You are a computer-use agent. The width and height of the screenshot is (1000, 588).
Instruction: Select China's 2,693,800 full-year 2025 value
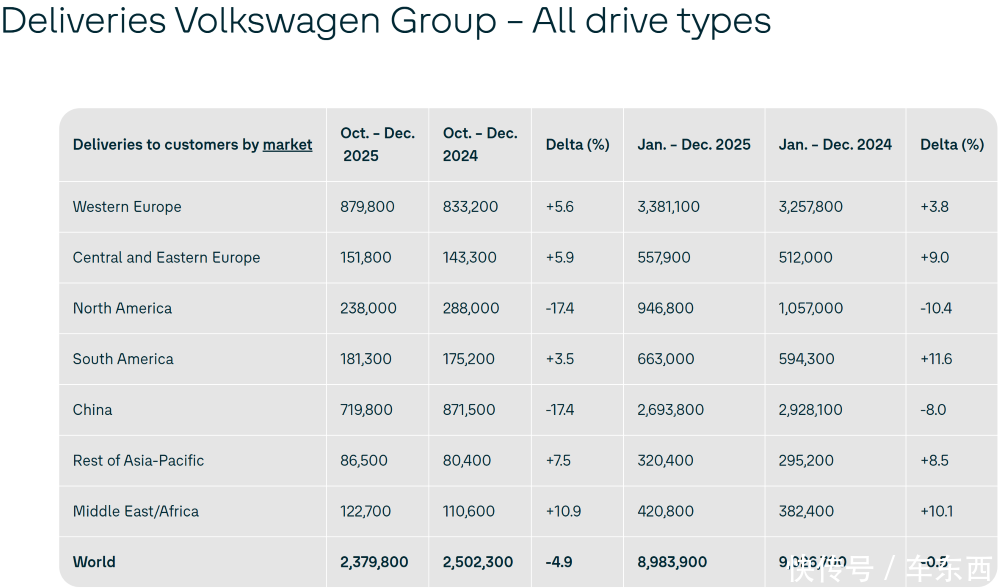tap(670, 410)
